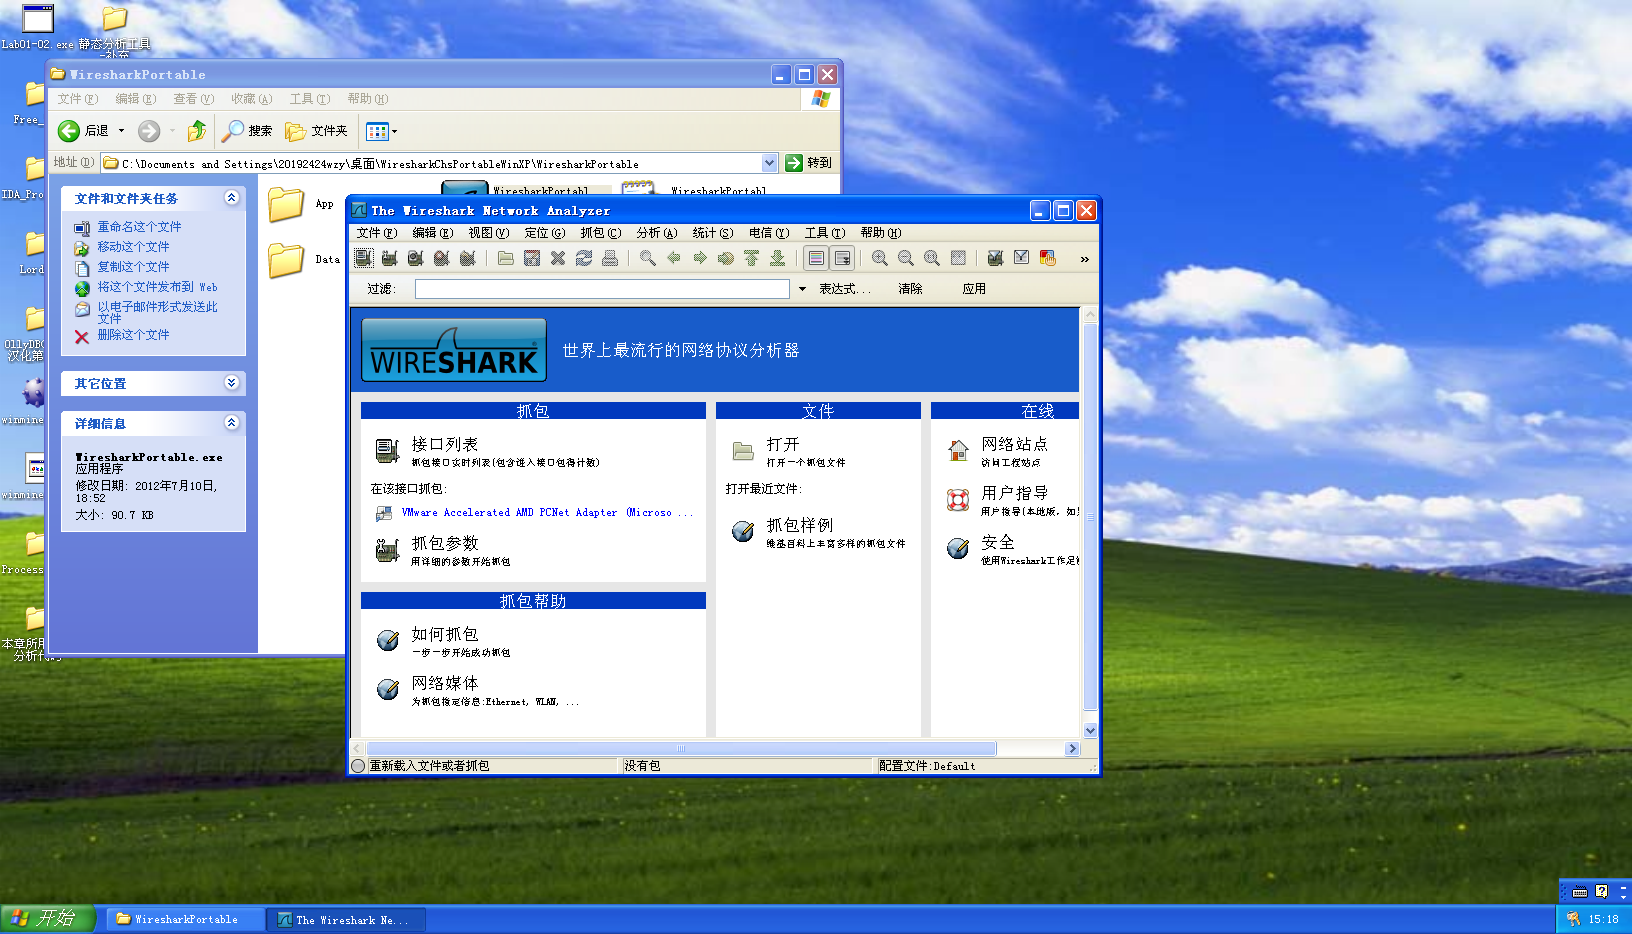Click the 转到 go button in Explorer
This screenshot has height=934, width=1632.
click(x=809, y=163)
